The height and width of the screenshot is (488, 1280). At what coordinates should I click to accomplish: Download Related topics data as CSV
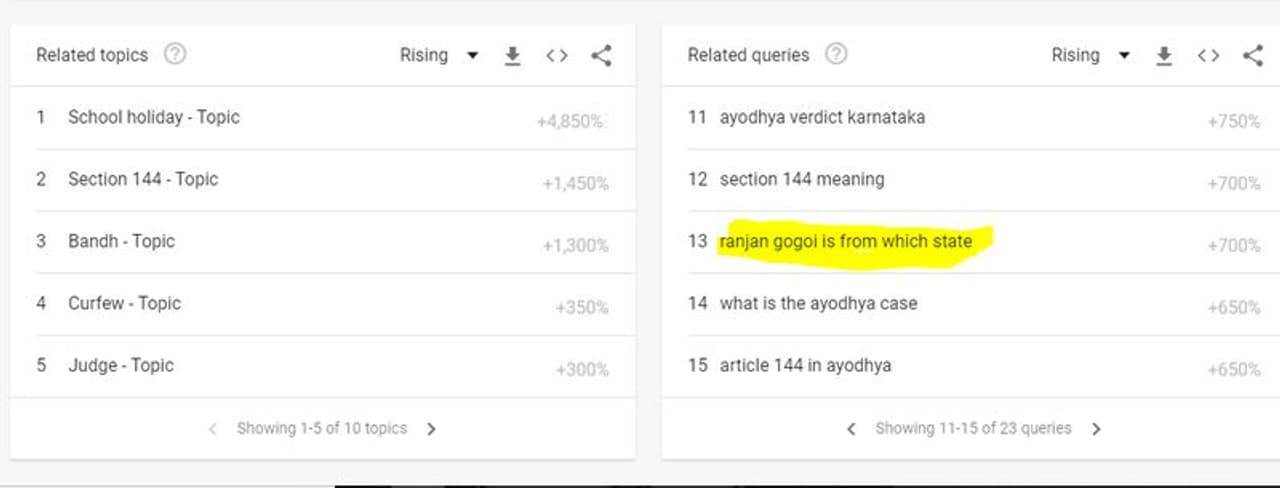[512, 56]
